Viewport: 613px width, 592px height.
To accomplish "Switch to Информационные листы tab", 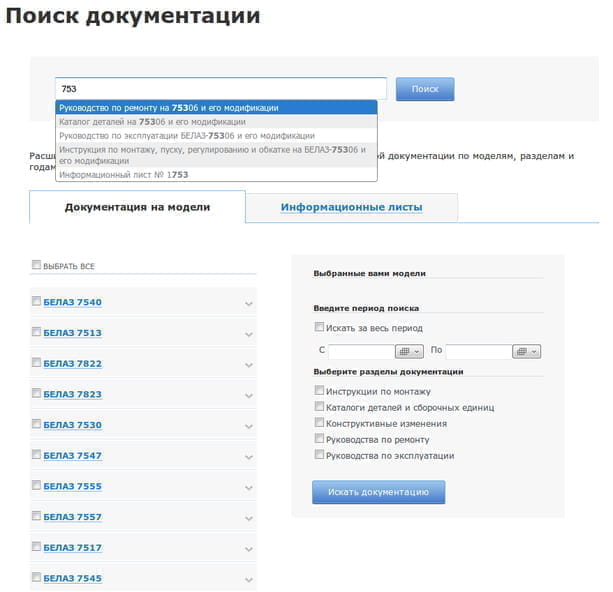I will [351, 207].
